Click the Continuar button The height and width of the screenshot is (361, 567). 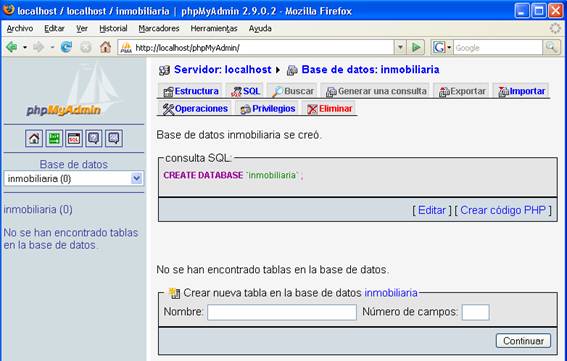pos(523,341)
